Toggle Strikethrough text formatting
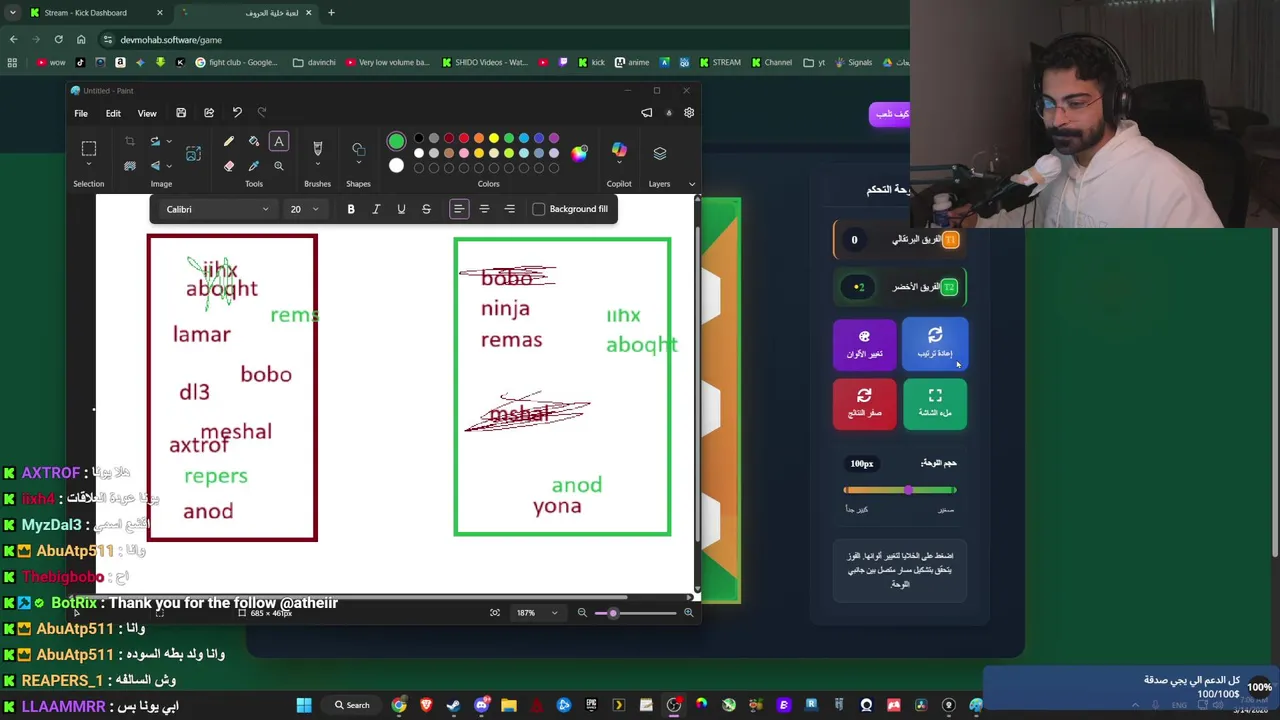The image size is (1280, 720). [x=426, y=209]
